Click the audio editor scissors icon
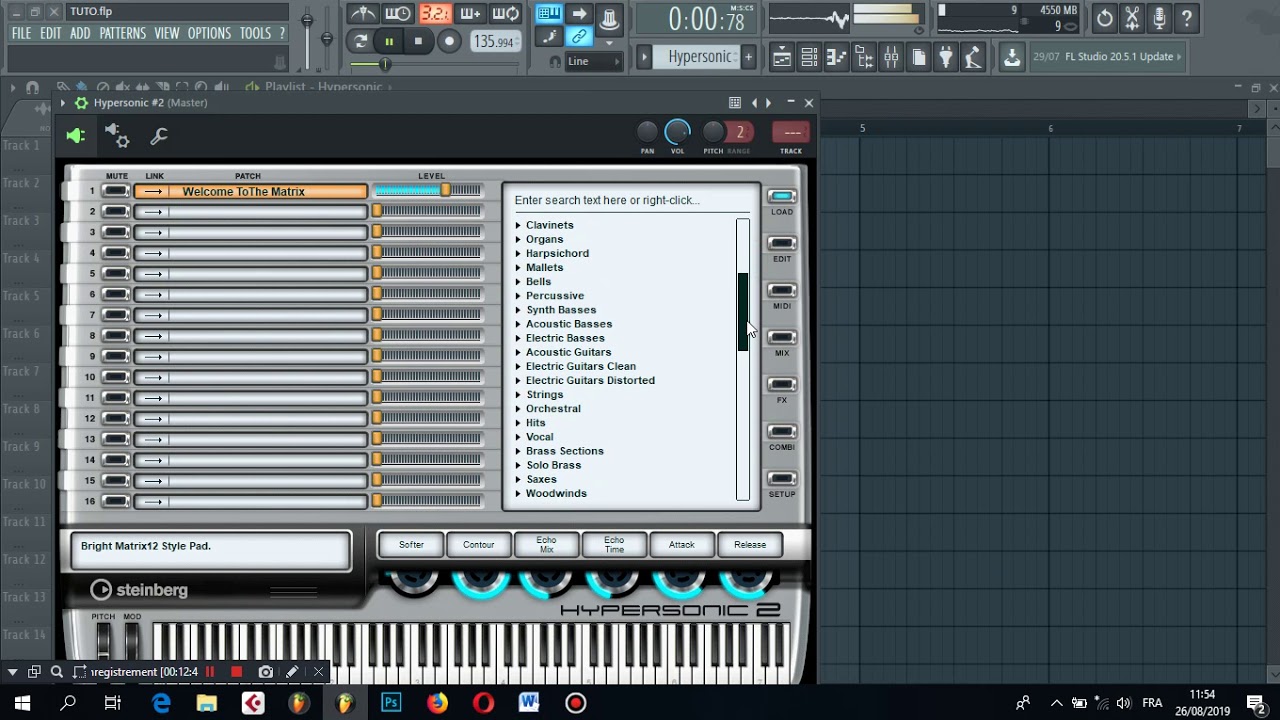 (1132, 18)
